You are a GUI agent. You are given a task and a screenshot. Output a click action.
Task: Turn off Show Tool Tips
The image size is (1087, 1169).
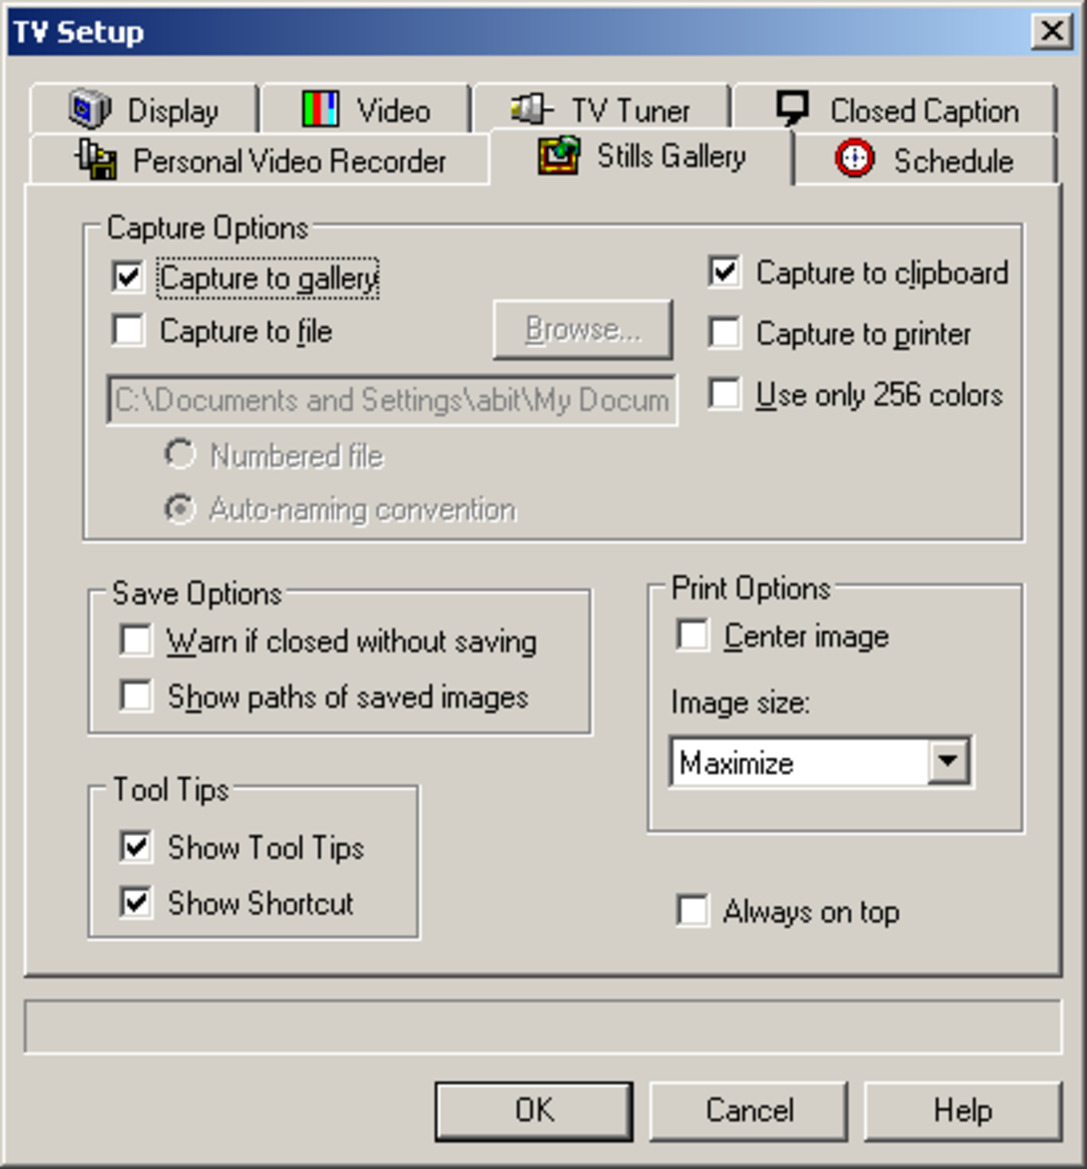(136, 847)
